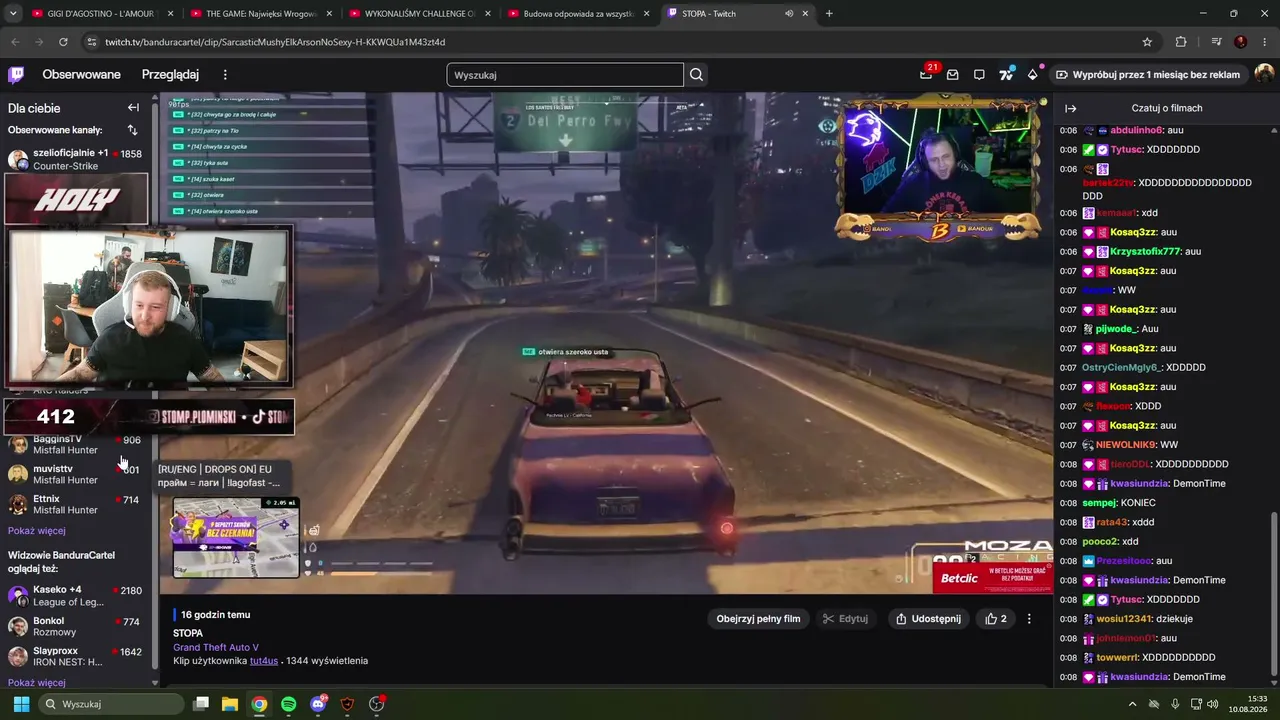
Task: Open the bits diamond icon
Action: pos(1032,75)
